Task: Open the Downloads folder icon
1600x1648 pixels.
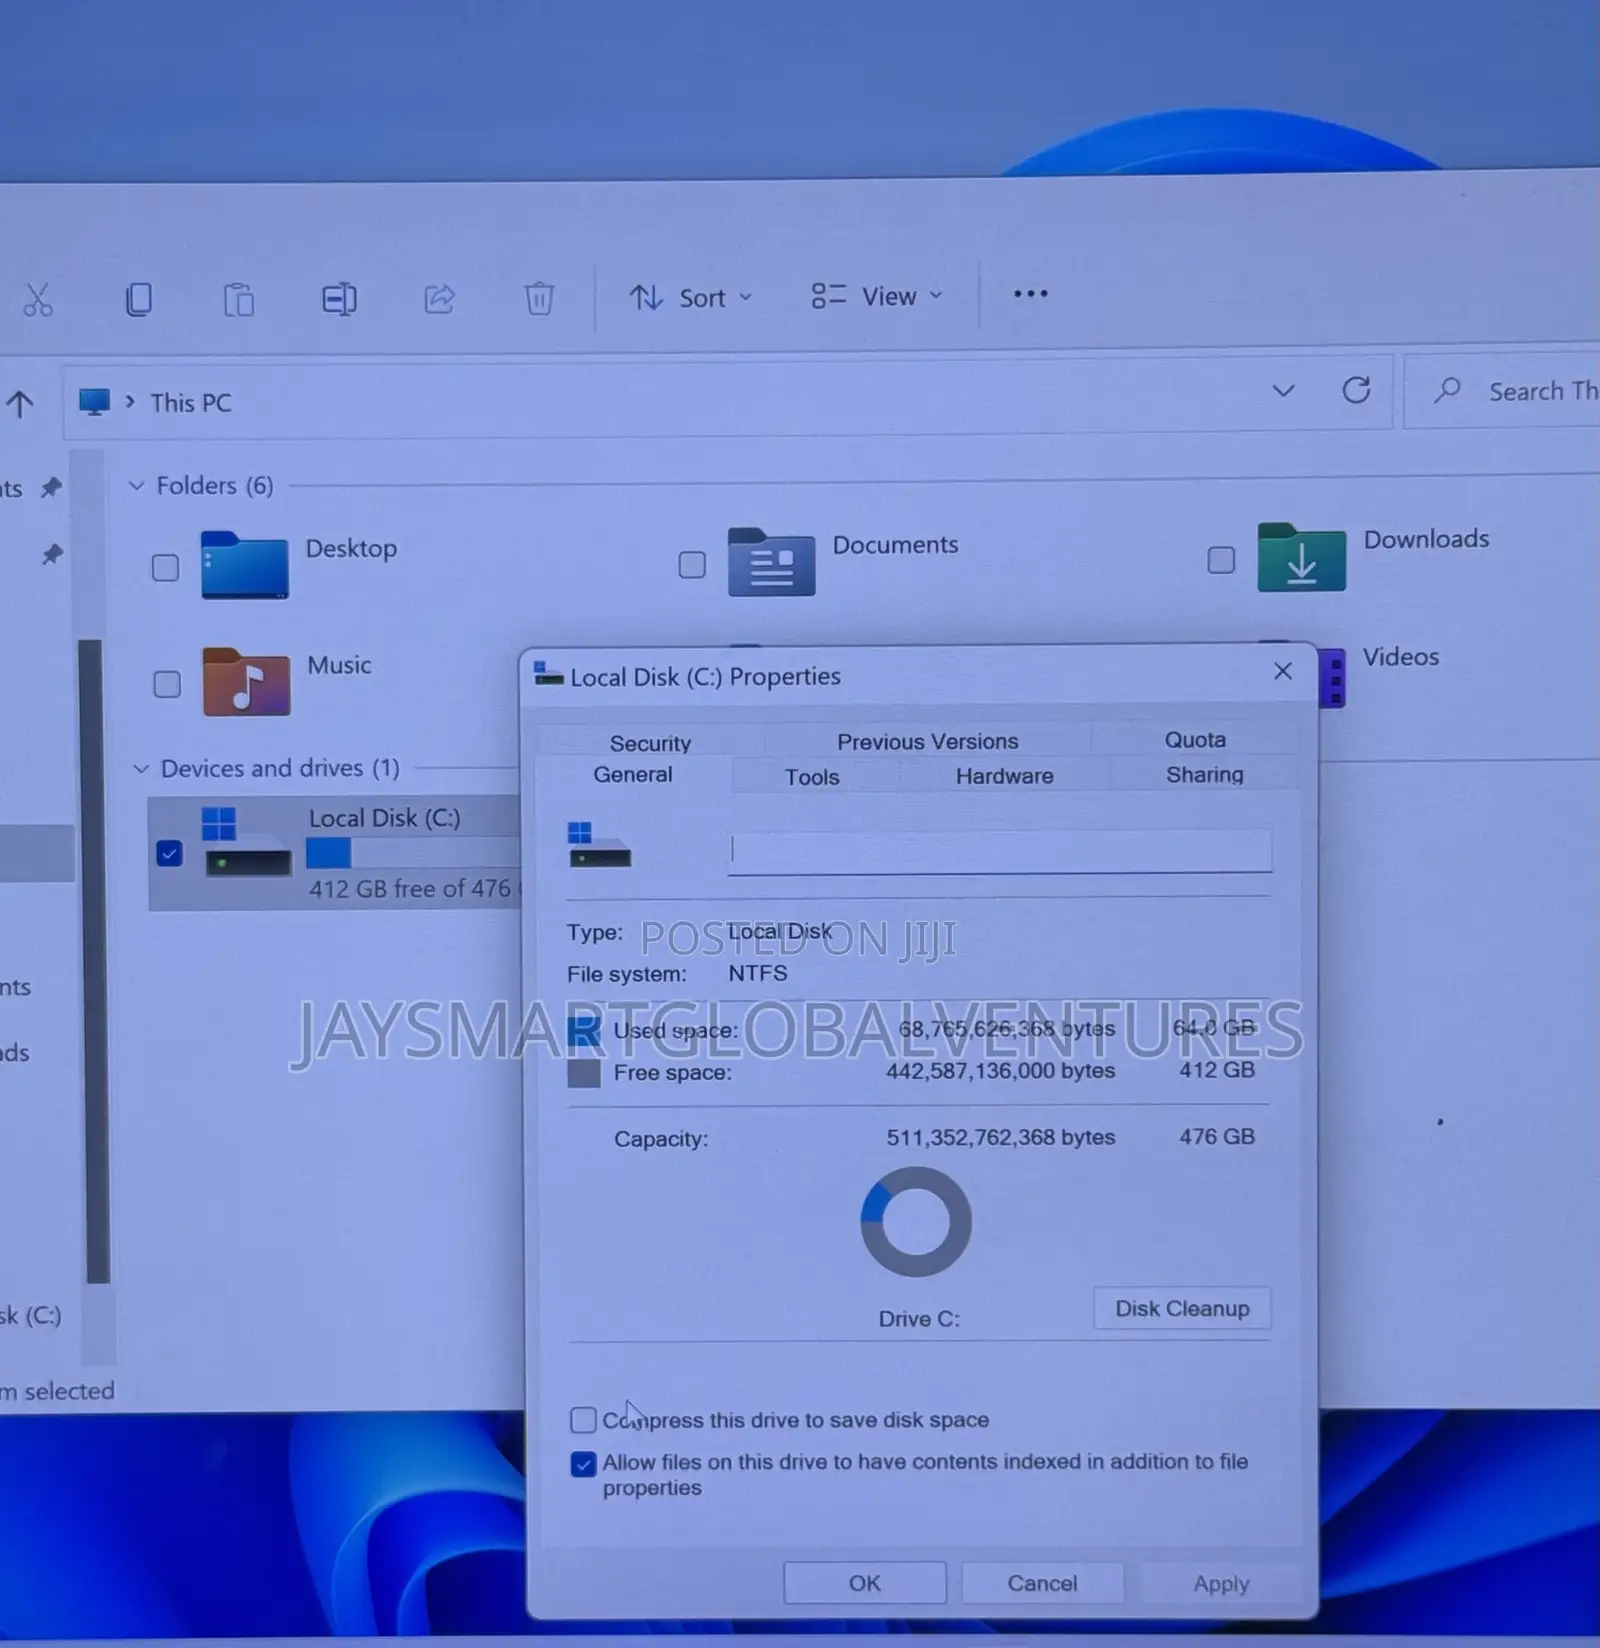Action: 1301,557
